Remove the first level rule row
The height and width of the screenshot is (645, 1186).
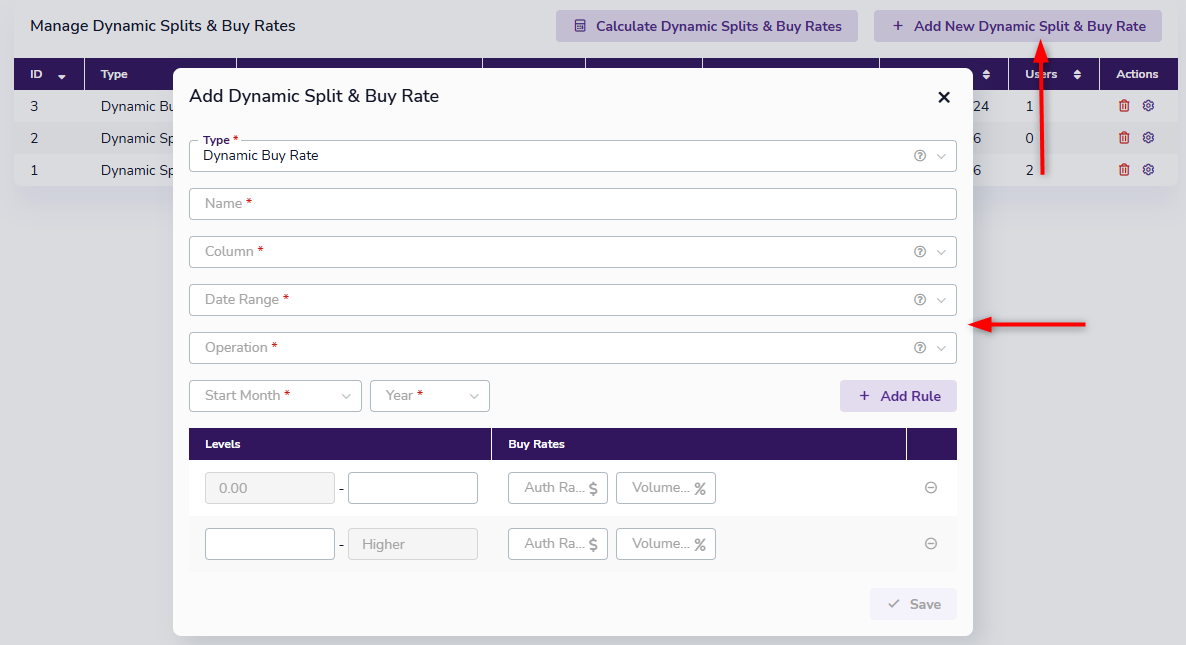(x=930, y=488)
